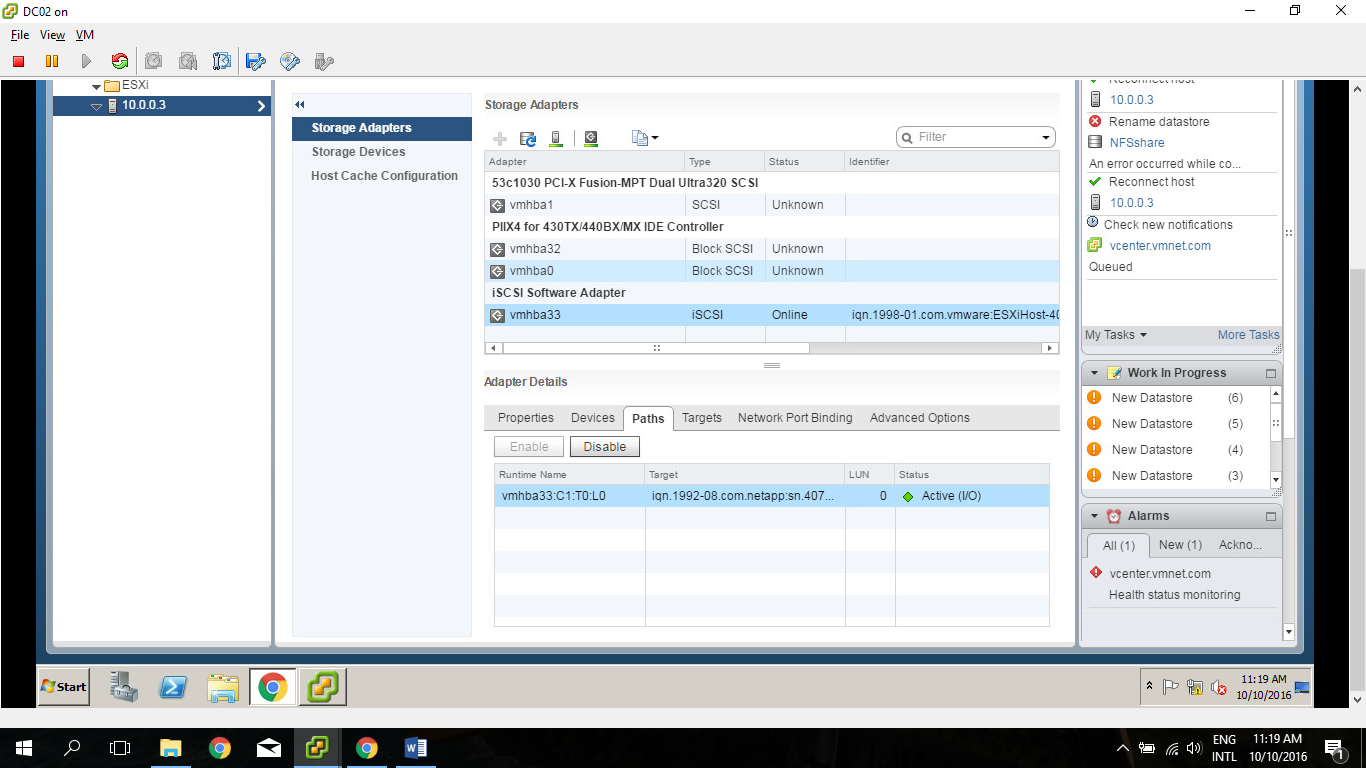1366x768 pixels.
Task: Sort by the Type column header
Action: [x=724, y=161]
